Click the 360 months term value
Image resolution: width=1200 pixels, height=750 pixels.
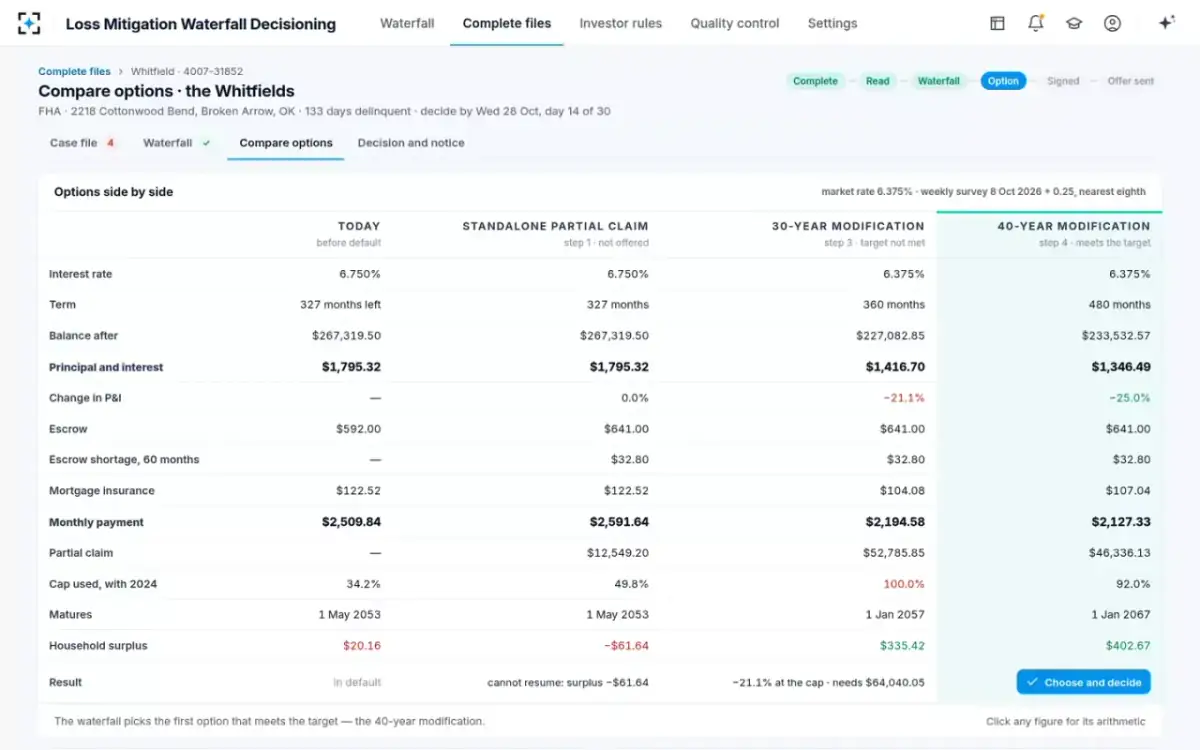coord(894,305)
